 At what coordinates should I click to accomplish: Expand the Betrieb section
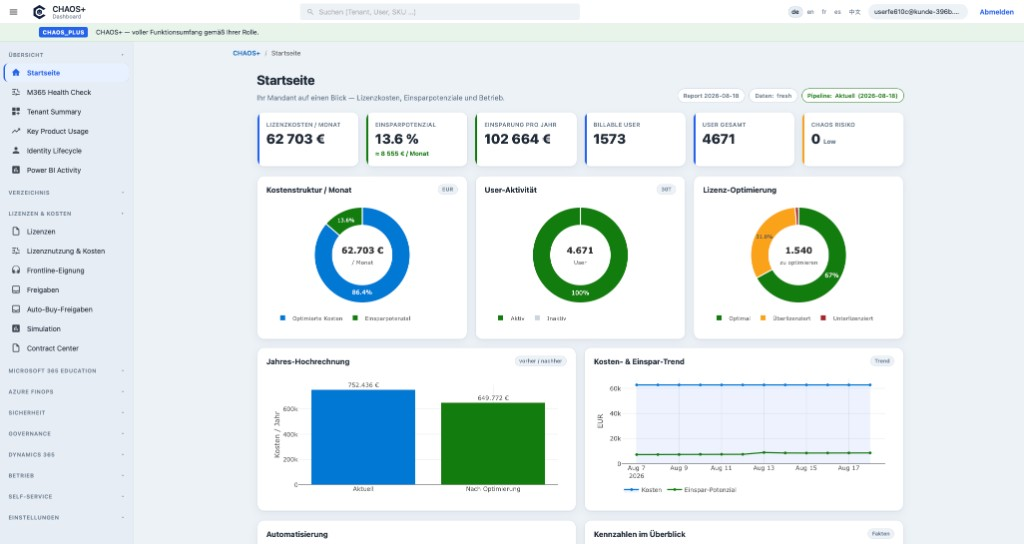(65, 475)
